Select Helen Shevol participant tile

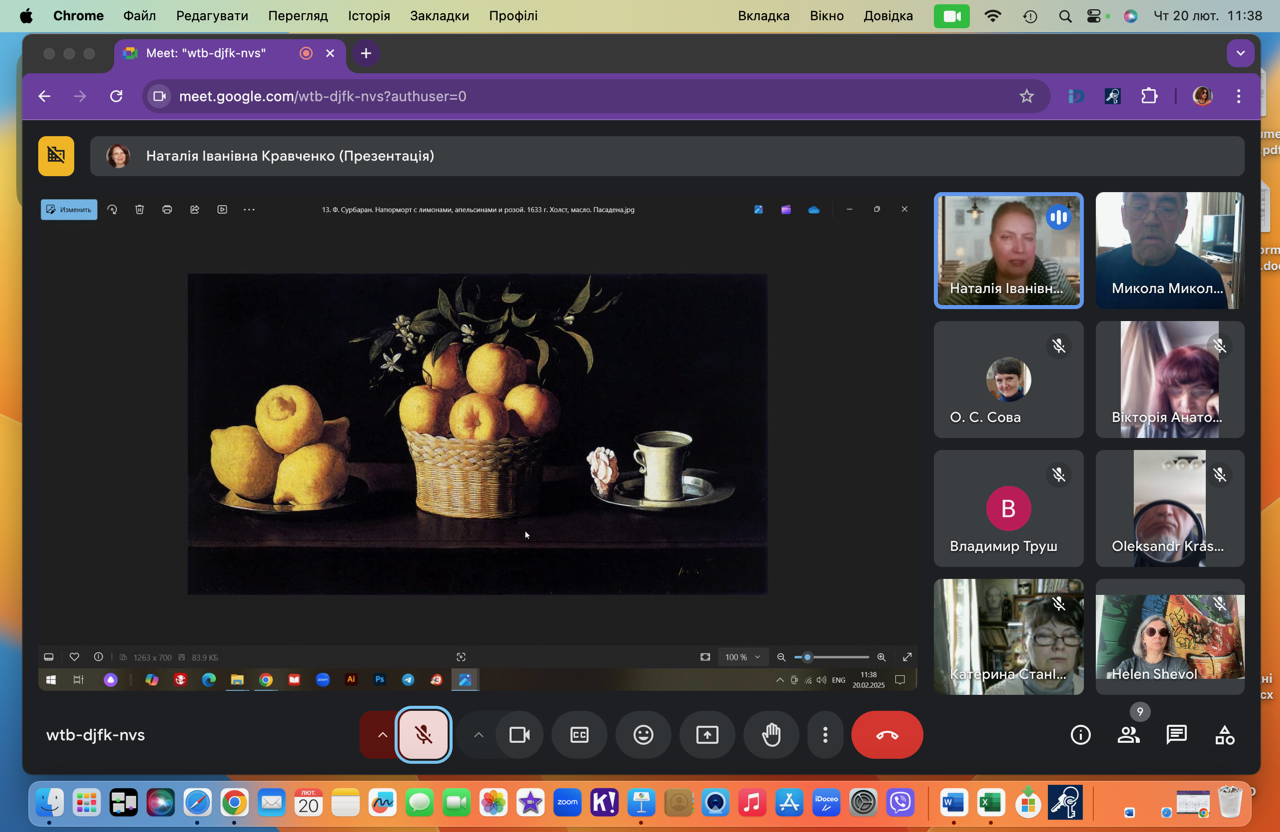(x=1170, y=637)
